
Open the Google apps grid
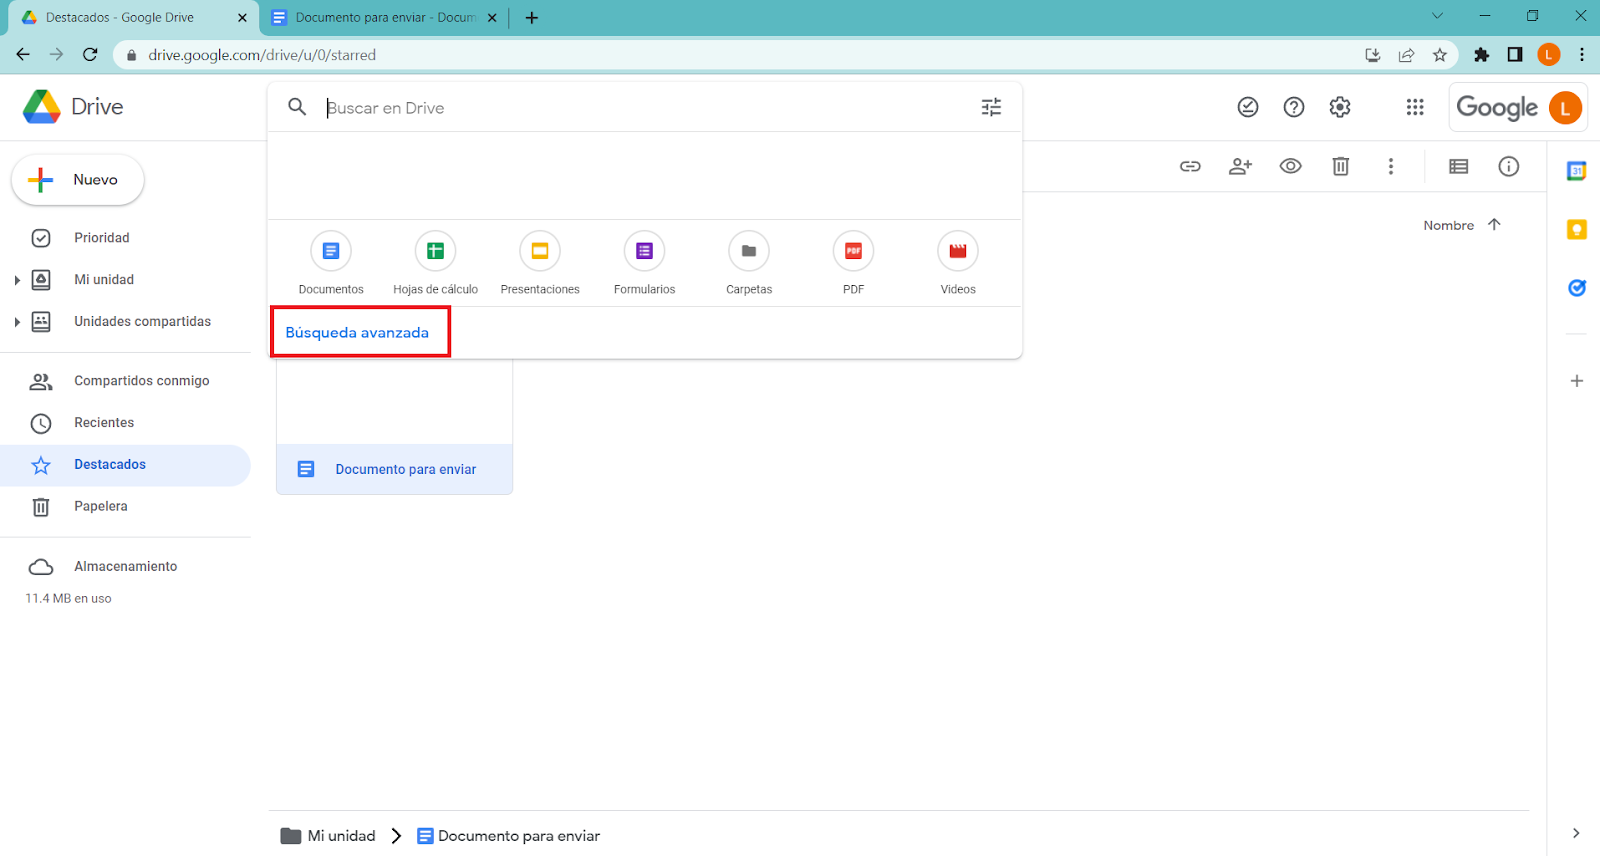1415,107
